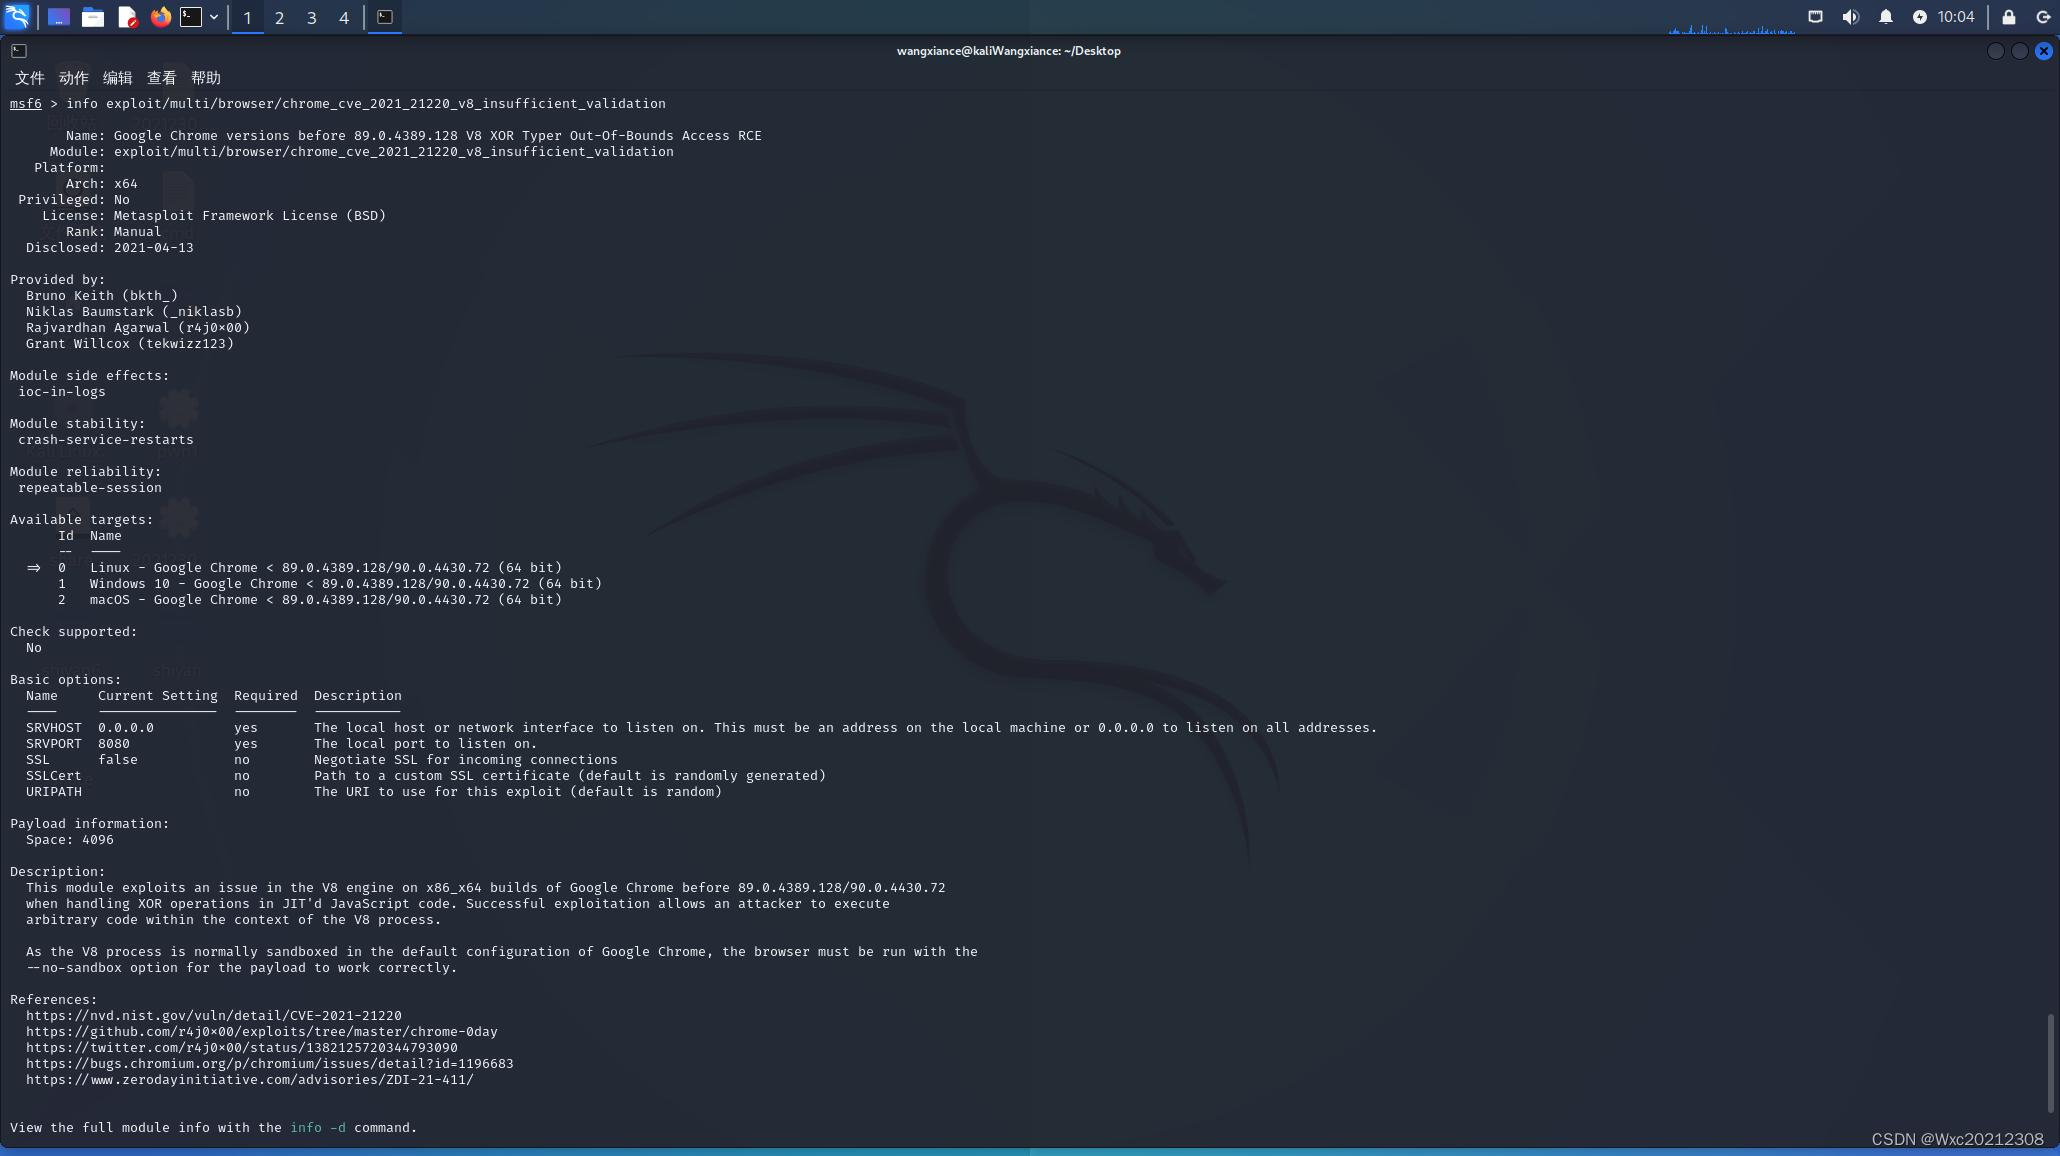Click the terminal window menu icon in the title bar
The width and height of the screenshot is (2060, 1156).
tap(19, 51)
